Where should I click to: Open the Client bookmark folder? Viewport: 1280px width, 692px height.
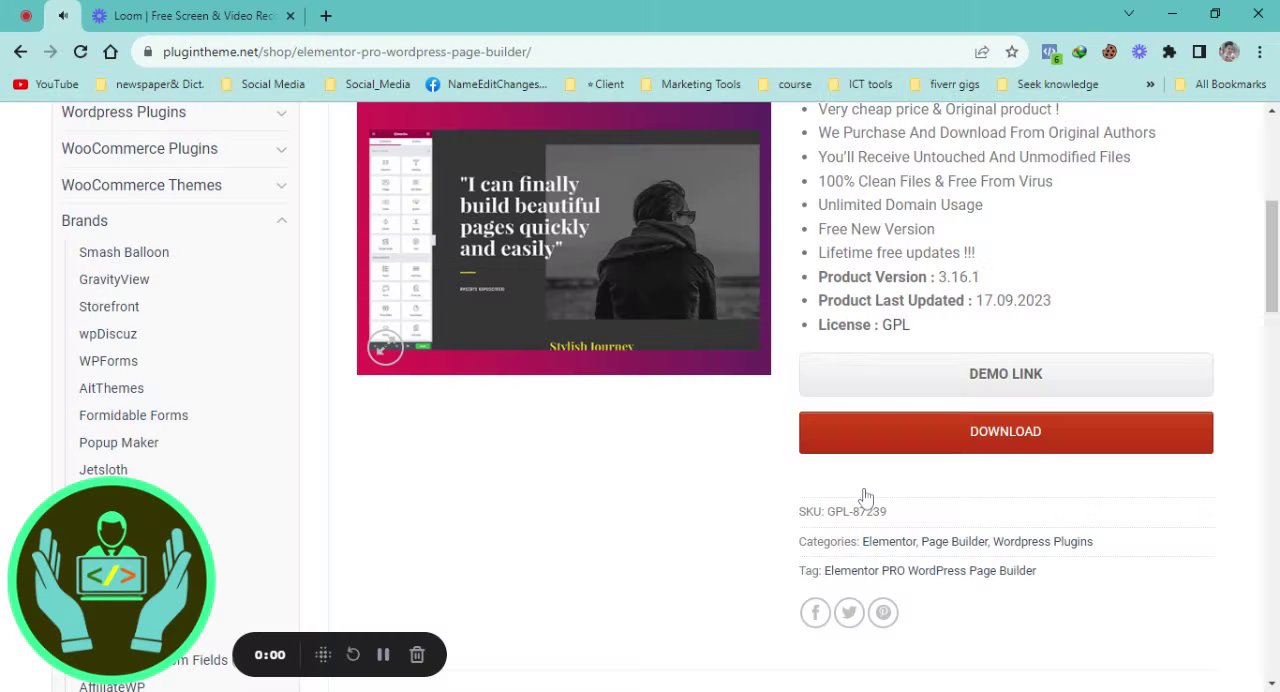click(595, 84)
